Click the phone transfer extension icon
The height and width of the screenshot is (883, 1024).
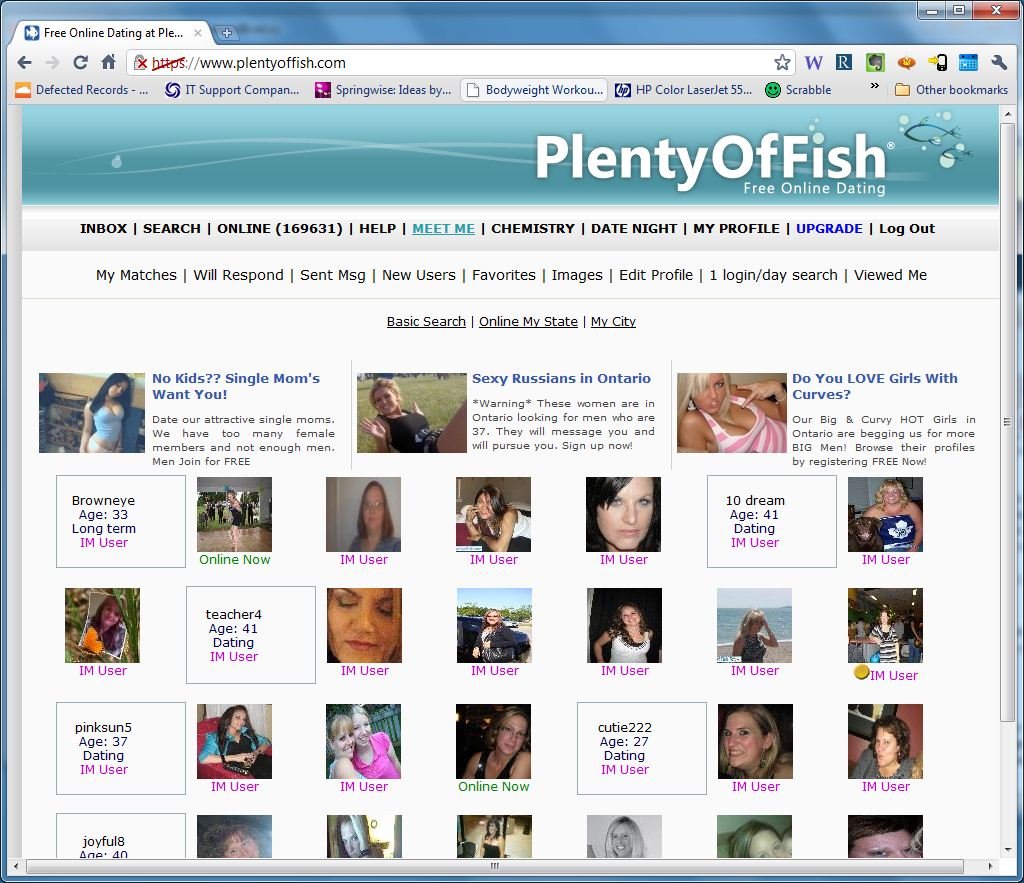tap(937, 63)
